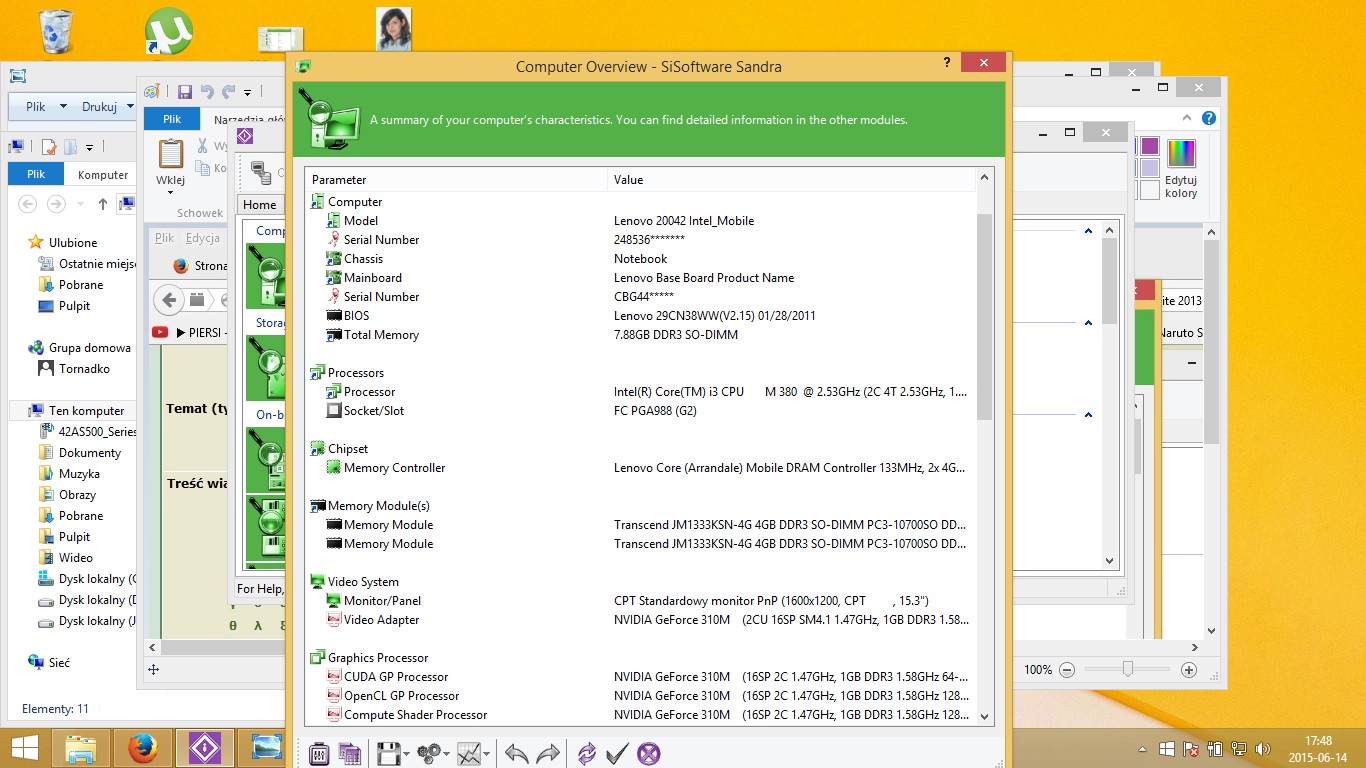Open Firefox from the taskbar
The height and width of the screenshot is (768, 1366).
click(143, 747)
